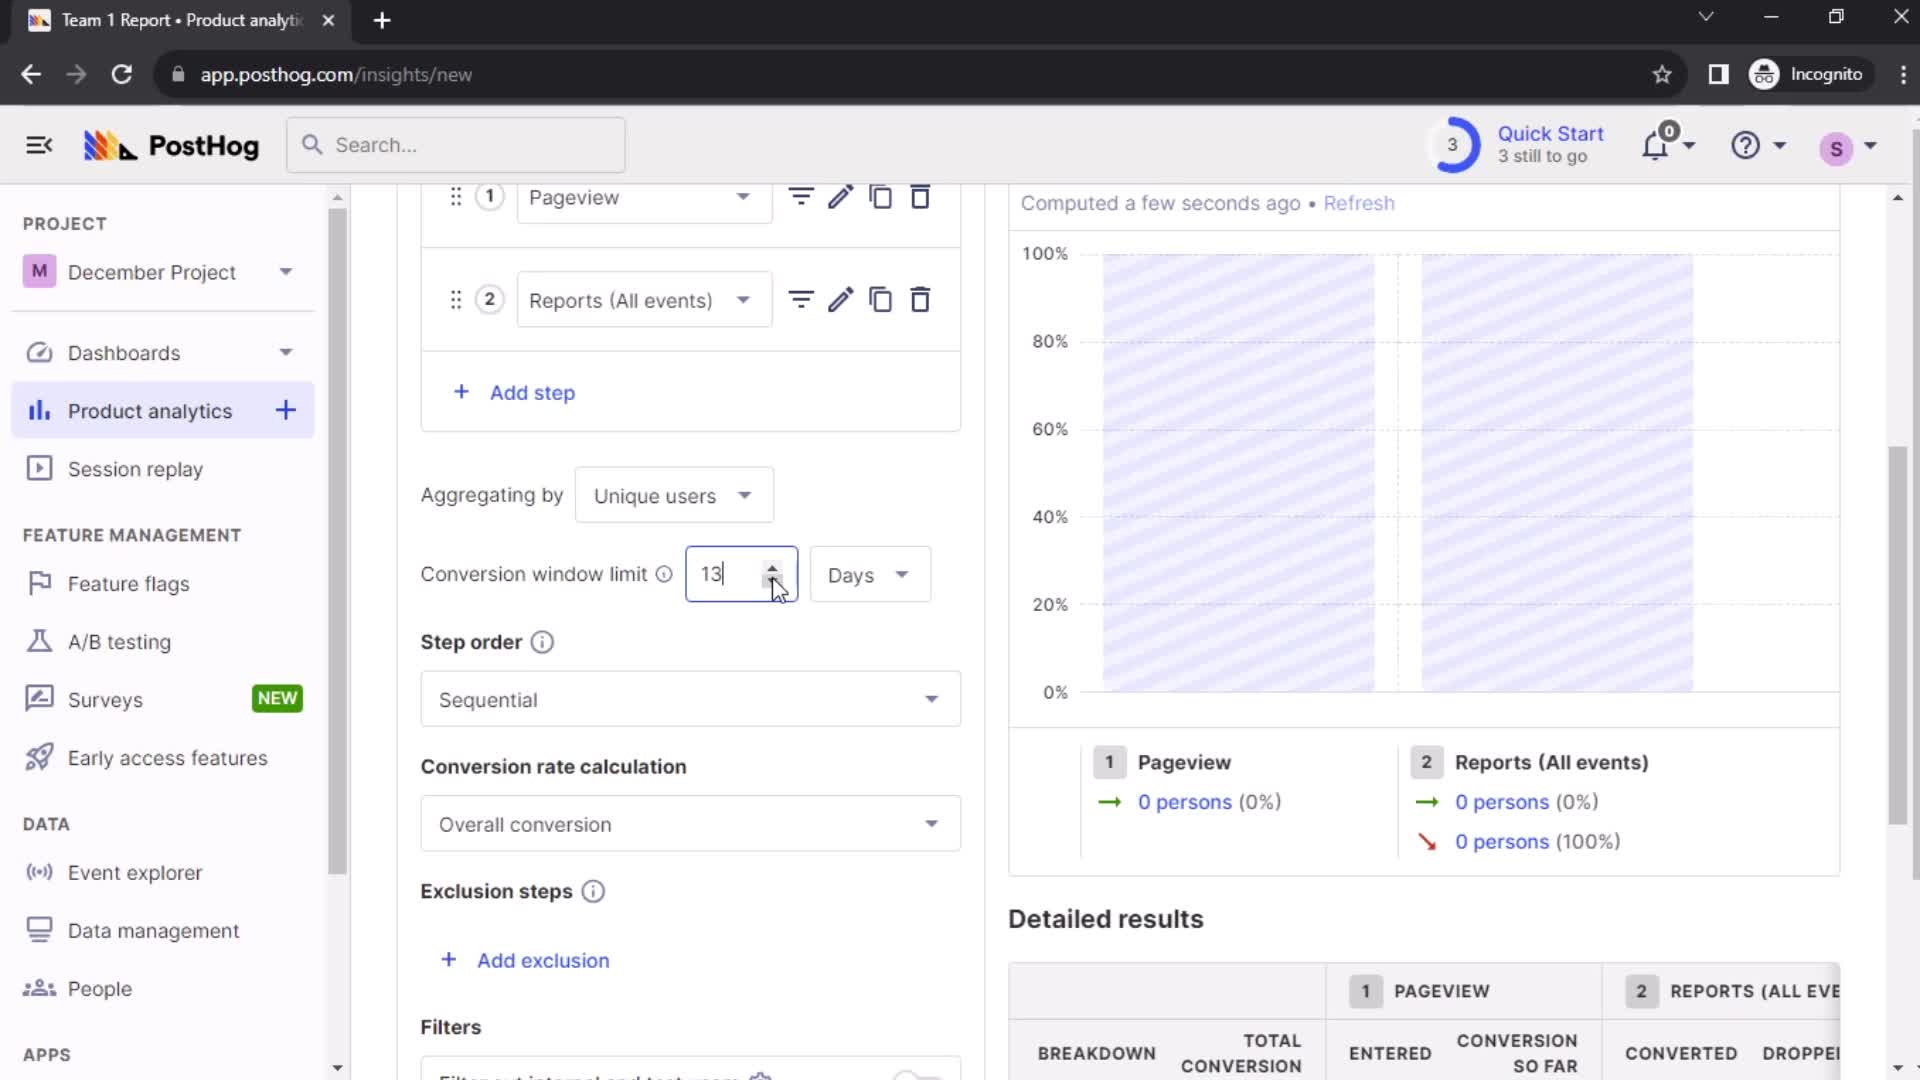The width and height of the screenshot is (1920, 1080).
Task: Click the duplicate icon on Reports step
Action: (882, 299)
